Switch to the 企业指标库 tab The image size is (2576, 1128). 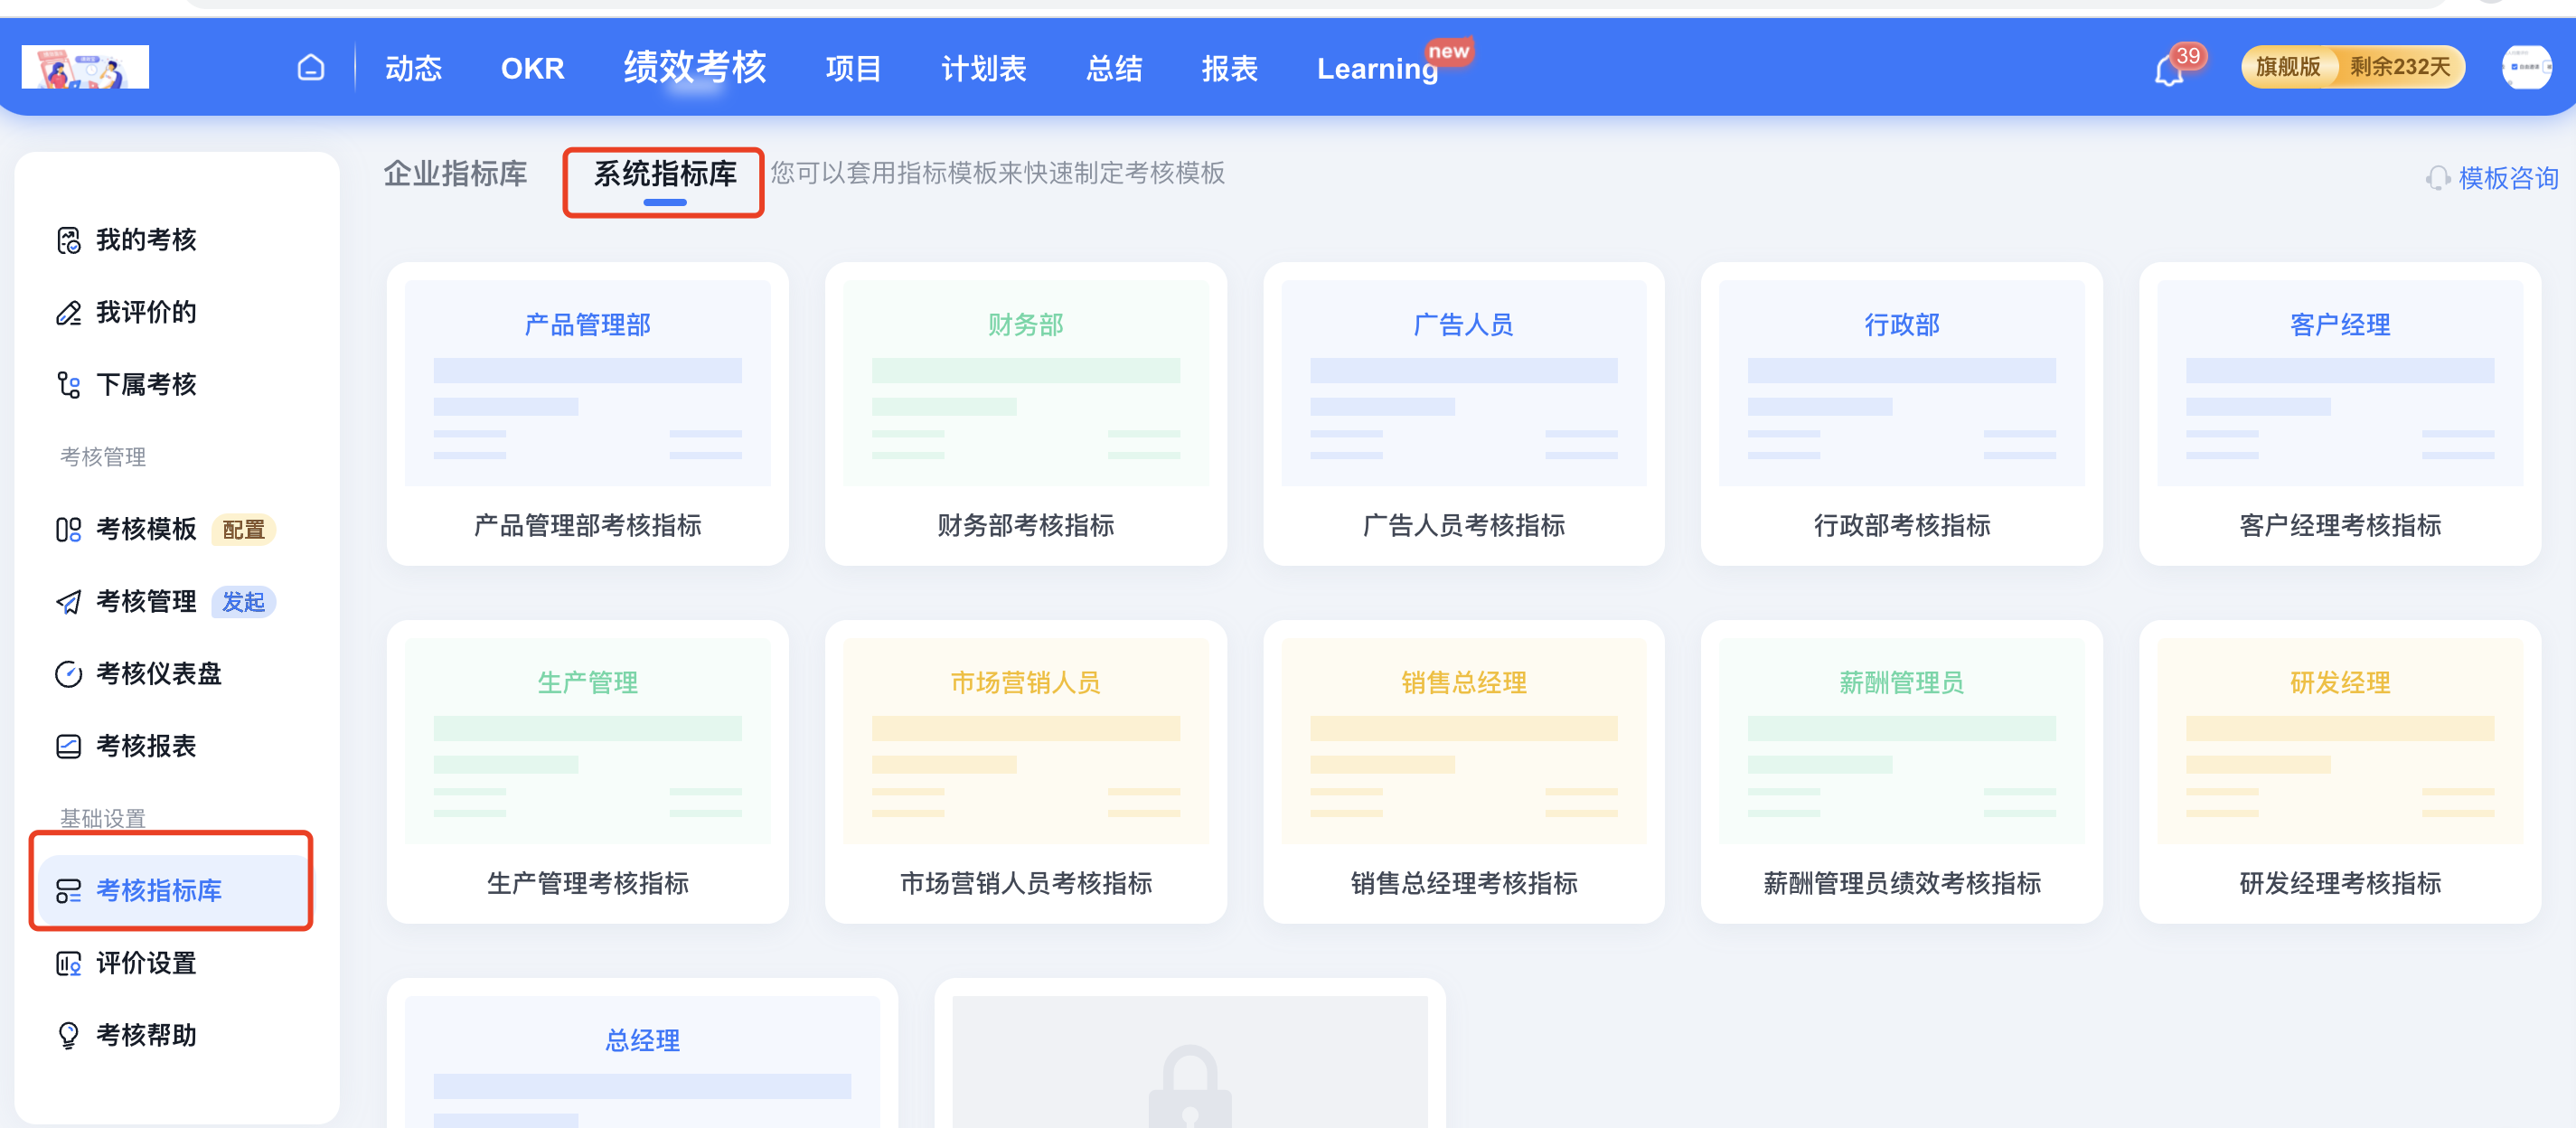455,173
